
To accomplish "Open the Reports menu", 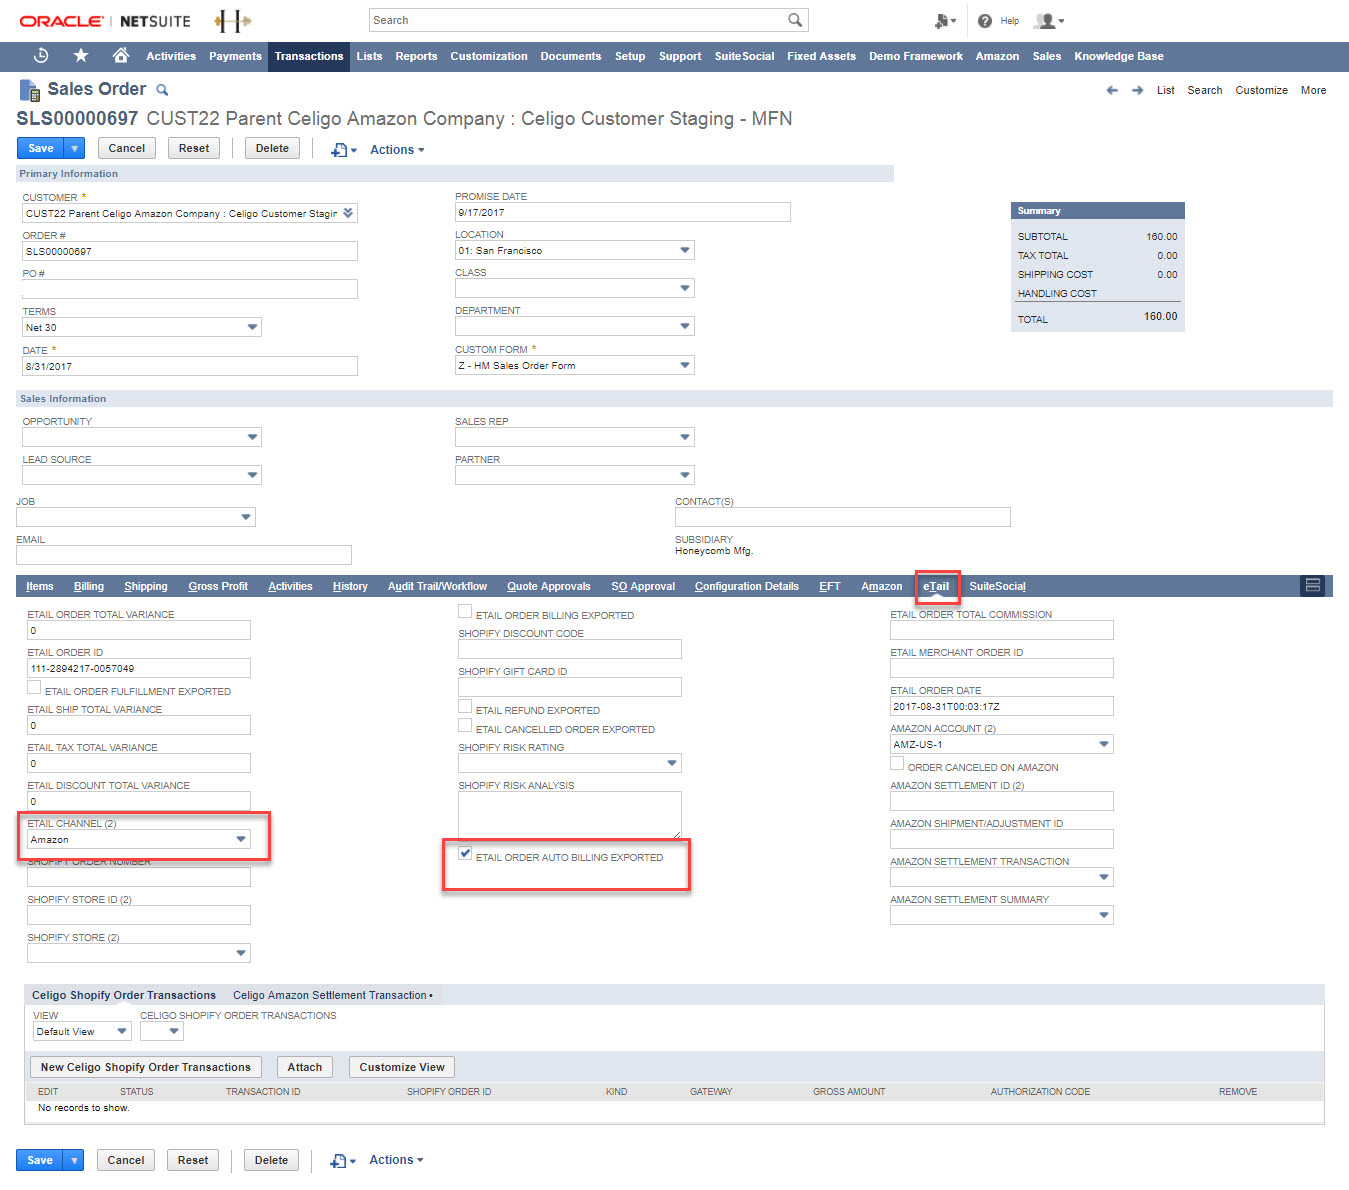I will pos(416,56).
